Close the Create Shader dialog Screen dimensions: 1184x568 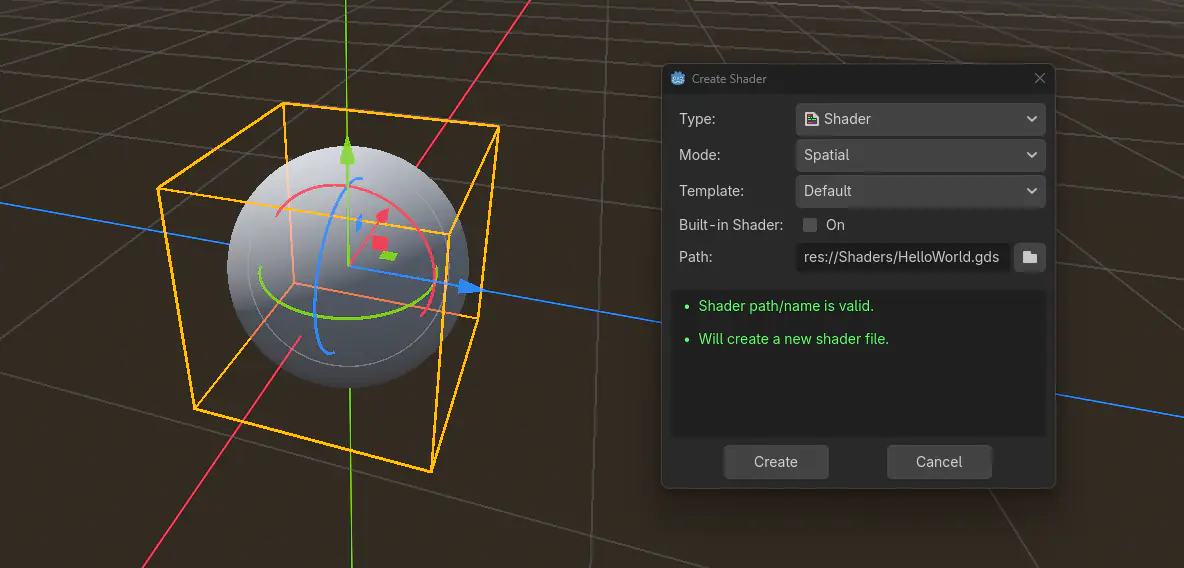tap(1040, 79)
